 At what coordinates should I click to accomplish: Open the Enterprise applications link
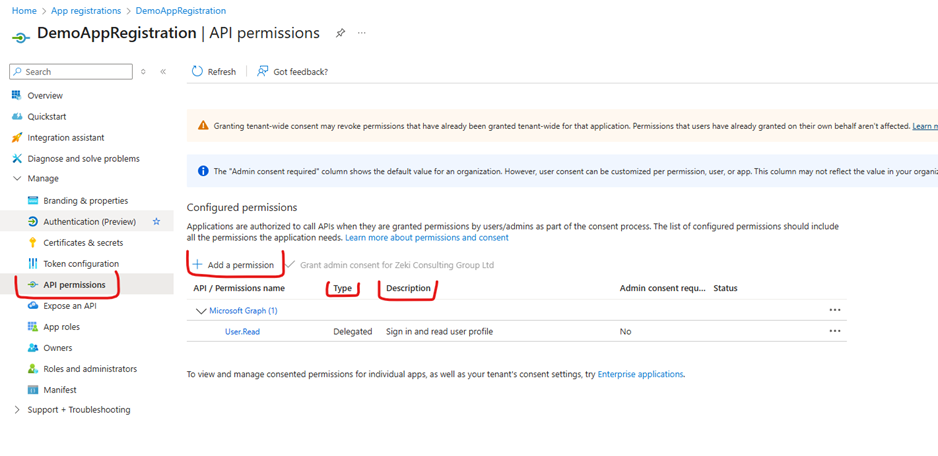640,374
